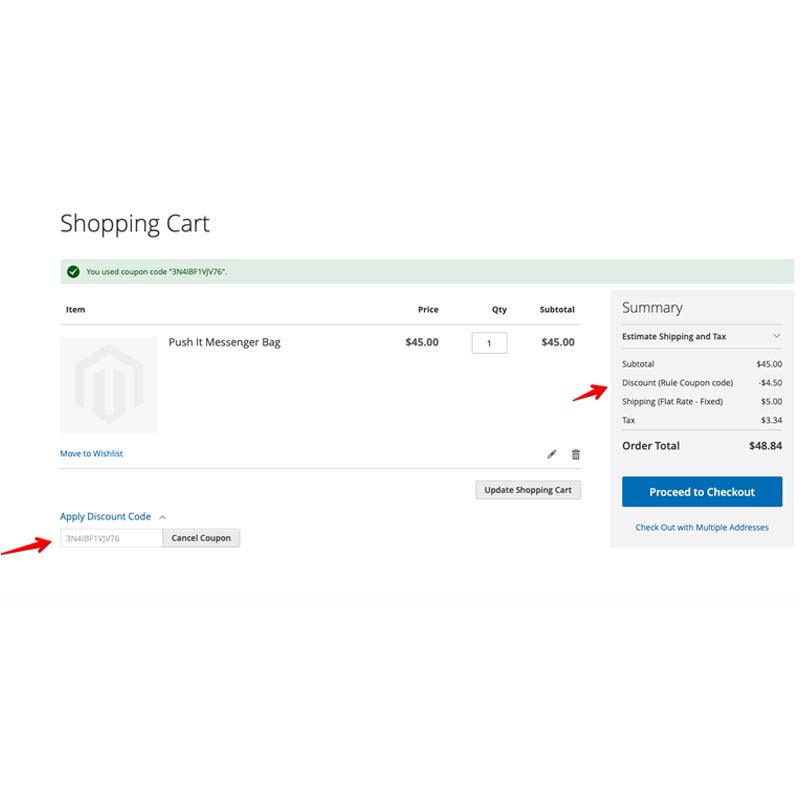Viewport: 800px width, 800px height.
Task: Cancel the applied coupon
Action: [201, 538]
